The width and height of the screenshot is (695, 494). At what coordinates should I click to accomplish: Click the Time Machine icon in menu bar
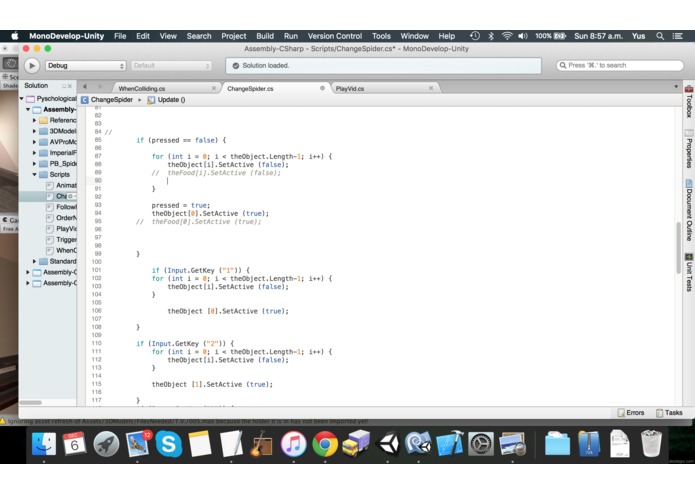tap(475, 36)
